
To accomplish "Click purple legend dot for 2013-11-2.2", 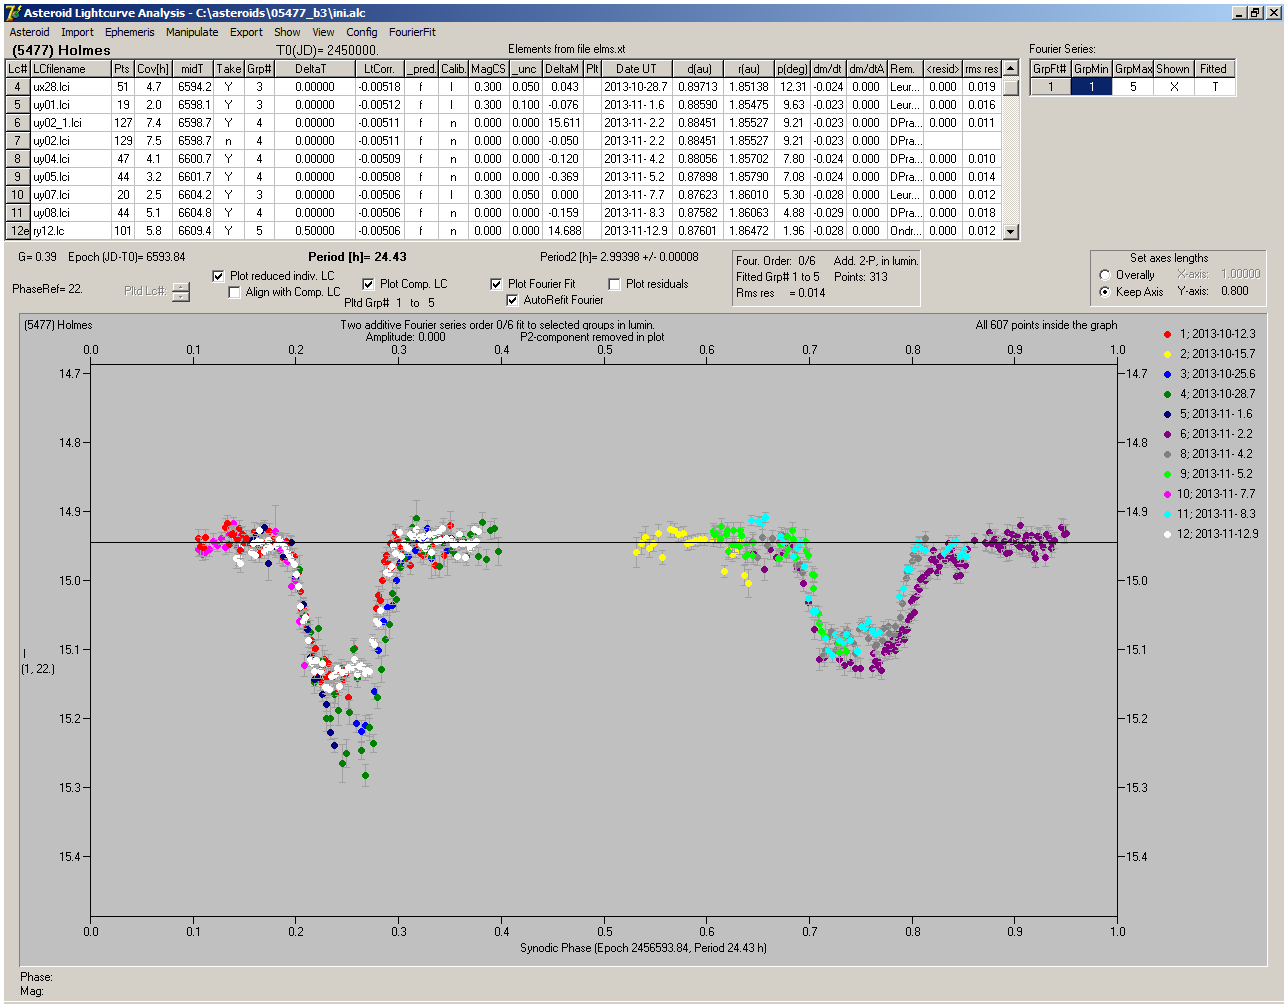I will tap(1168, 434).
